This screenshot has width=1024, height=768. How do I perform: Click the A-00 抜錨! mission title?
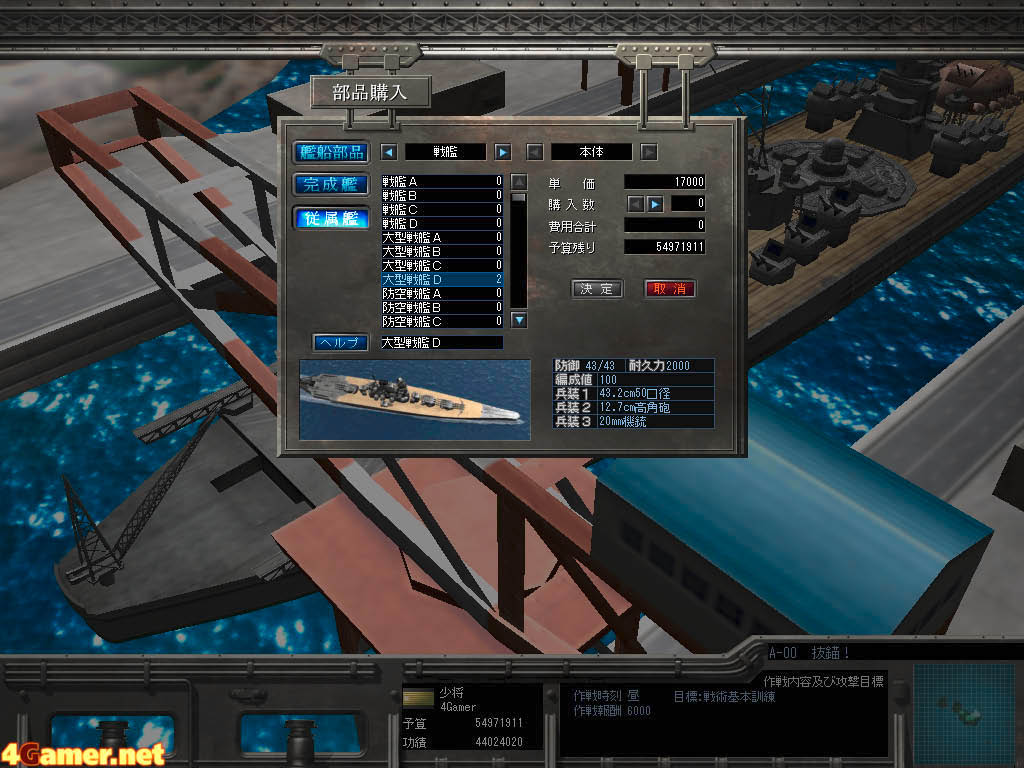point(809,652)
